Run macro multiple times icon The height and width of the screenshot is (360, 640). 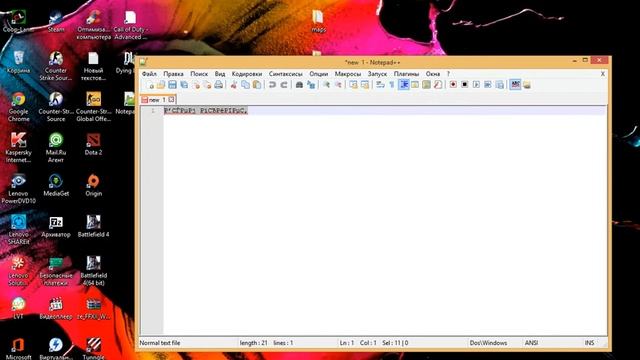click(488, 85)
